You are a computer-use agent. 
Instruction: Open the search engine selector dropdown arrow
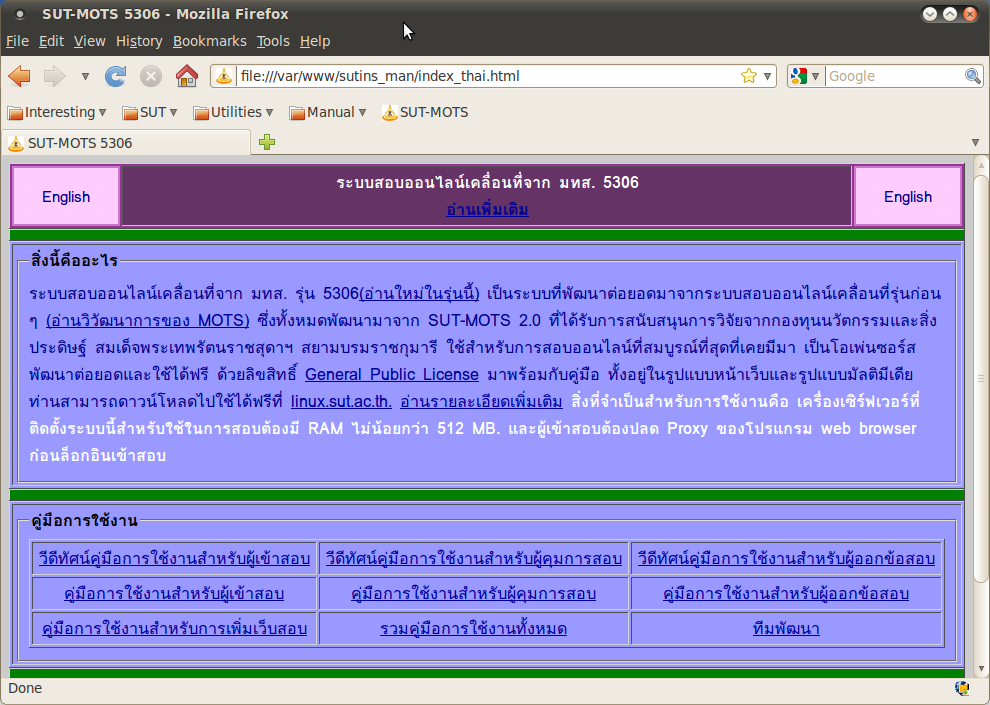click(815, 76)
